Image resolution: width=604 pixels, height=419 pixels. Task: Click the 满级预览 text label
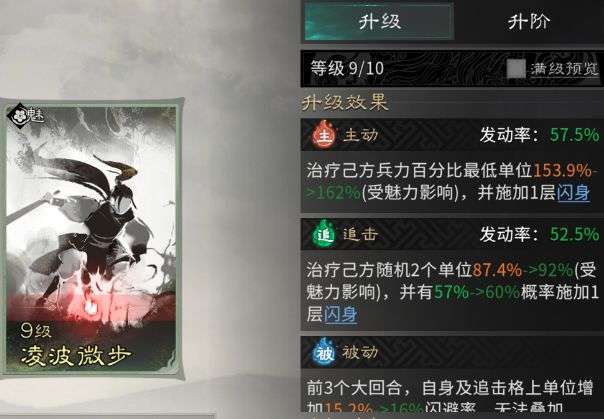(x=565, y=69)
